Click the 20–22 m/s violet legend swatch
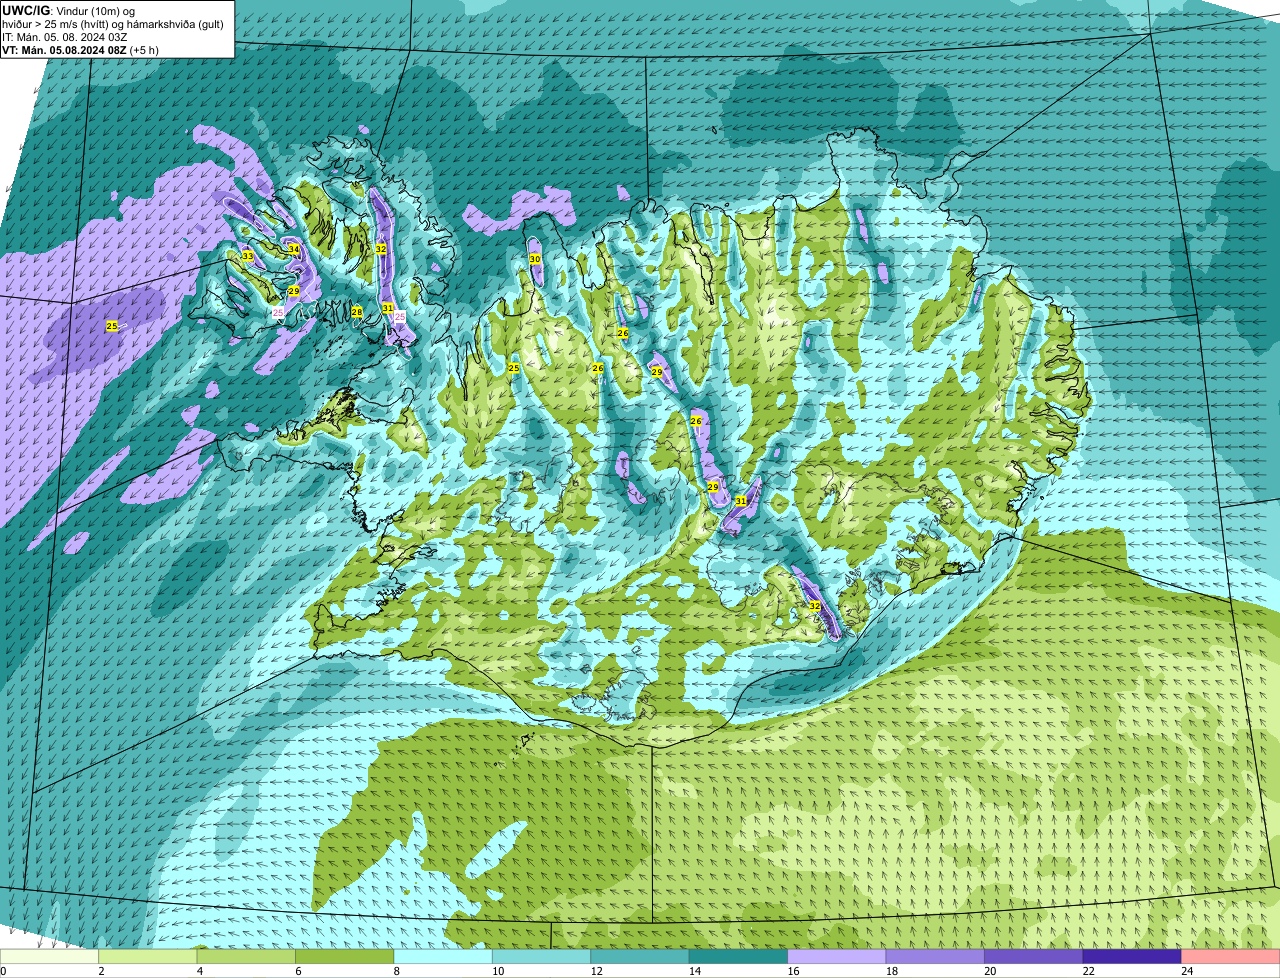 point(1034,957)
